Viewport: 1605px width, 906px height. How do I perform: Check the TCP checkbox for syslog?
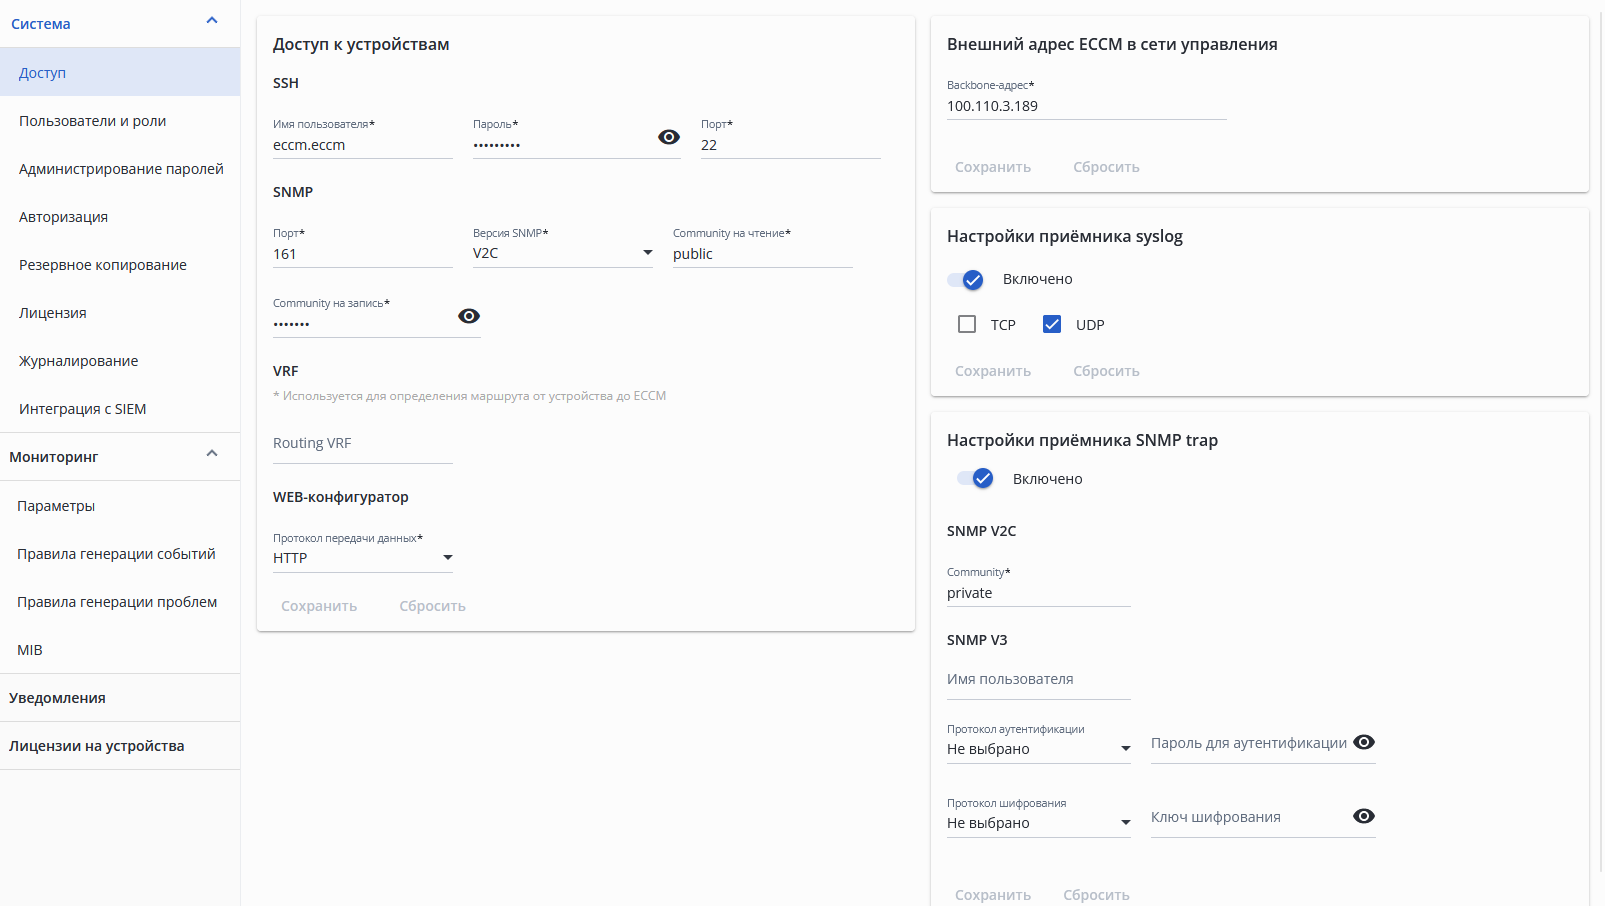point(967,324)
